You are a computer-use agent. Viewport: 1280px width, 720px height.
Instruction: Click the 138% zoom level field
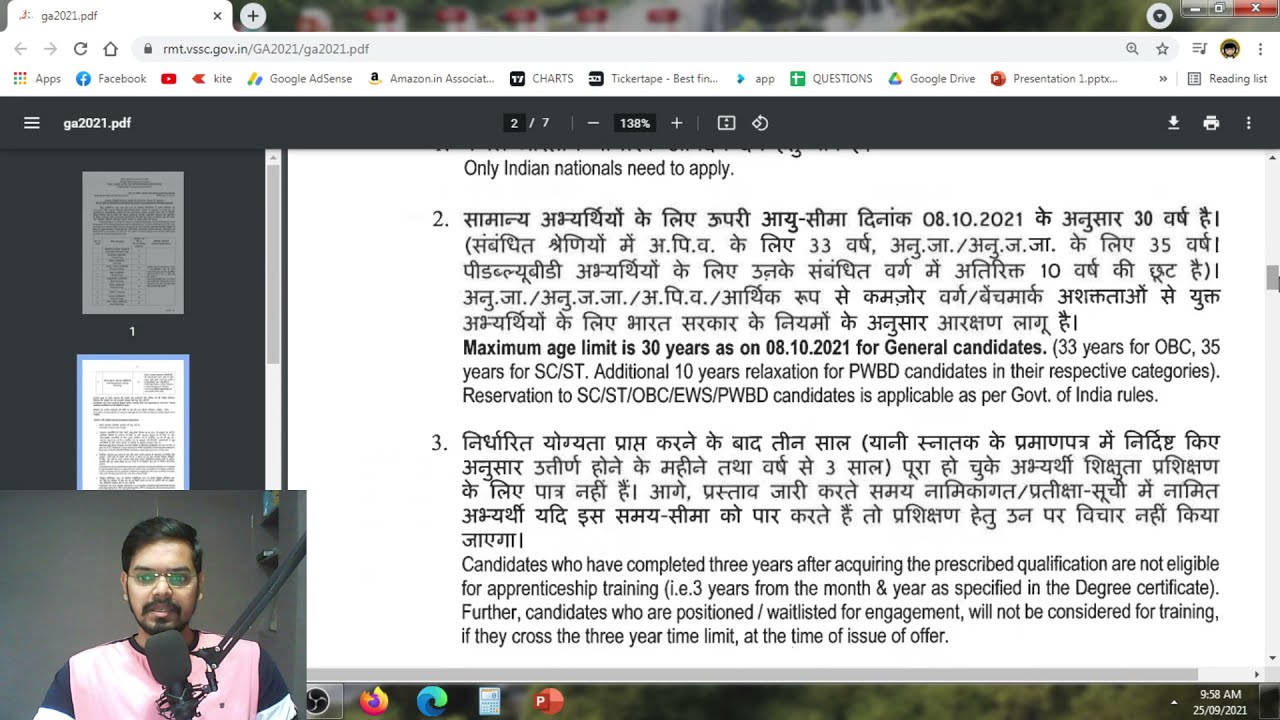tap(634, 123)
